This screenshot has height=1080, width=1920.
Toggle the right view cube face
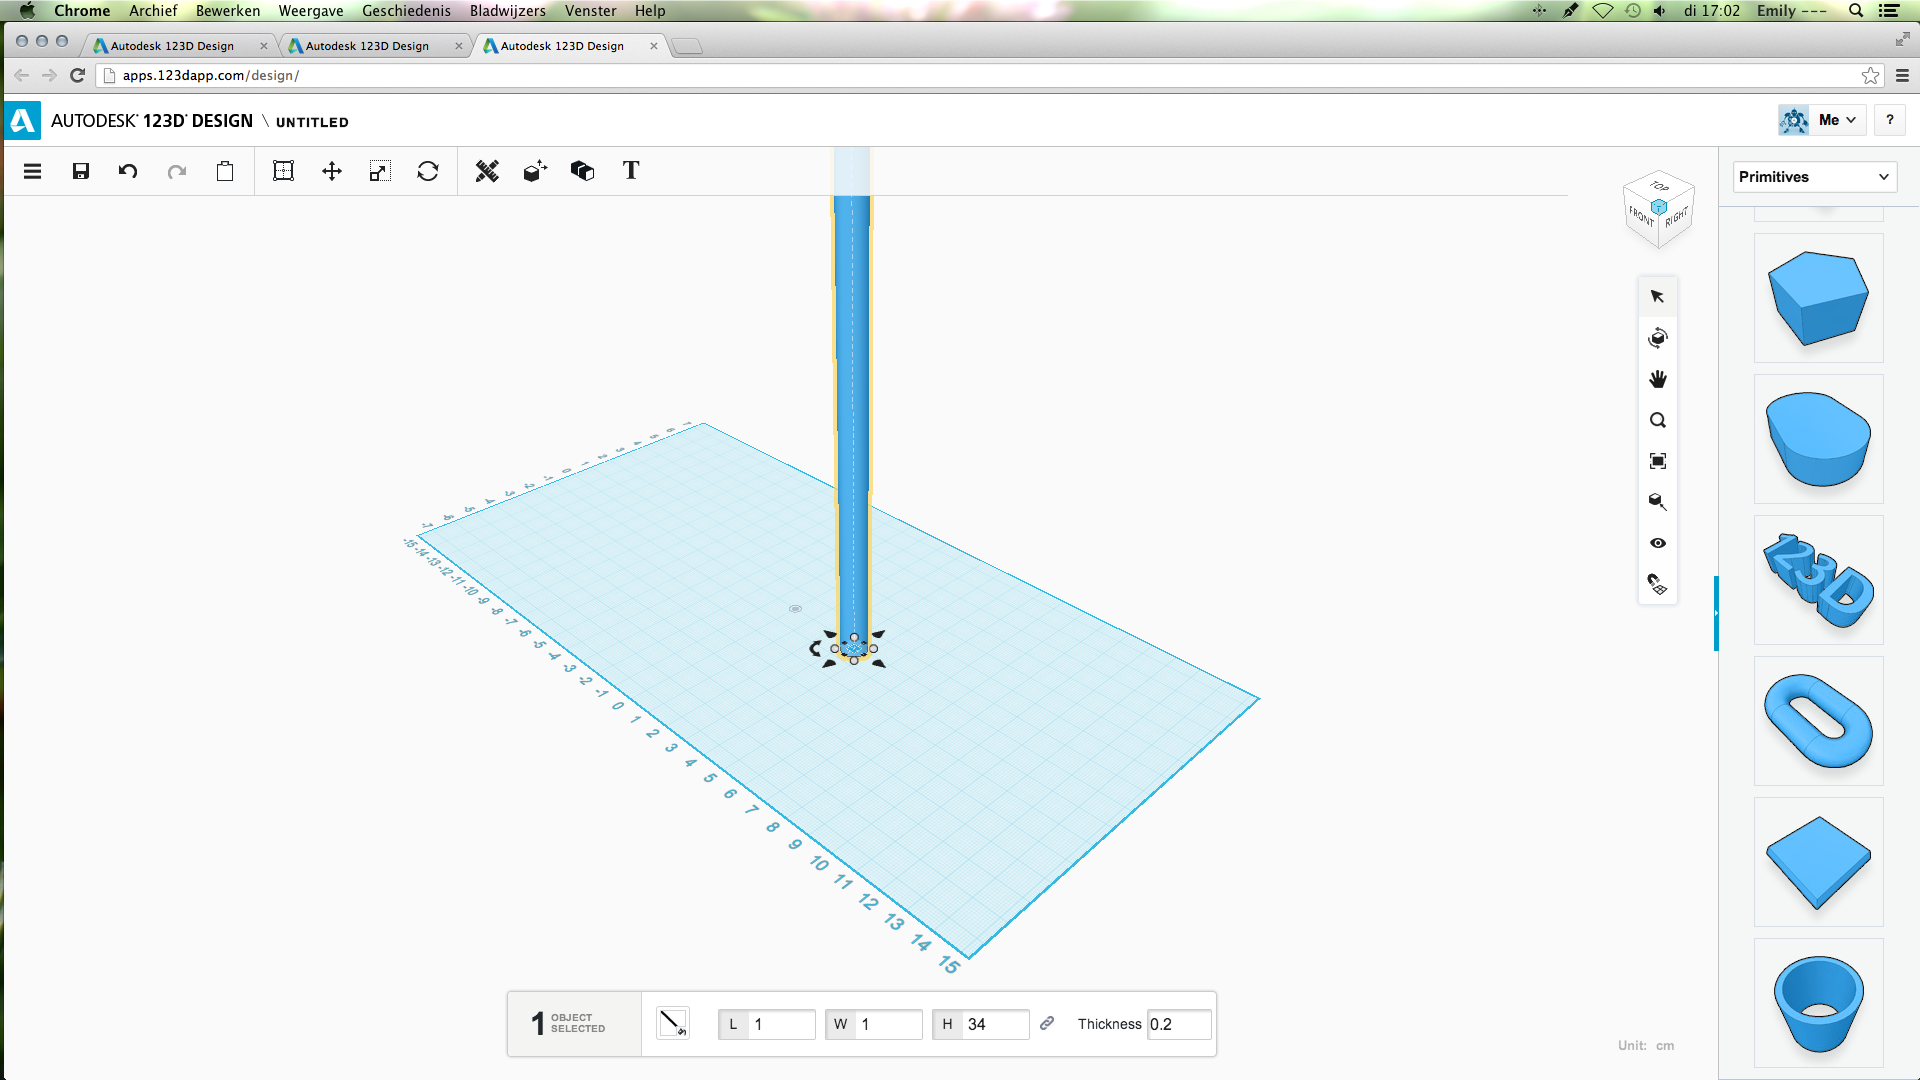(1675, 218)
